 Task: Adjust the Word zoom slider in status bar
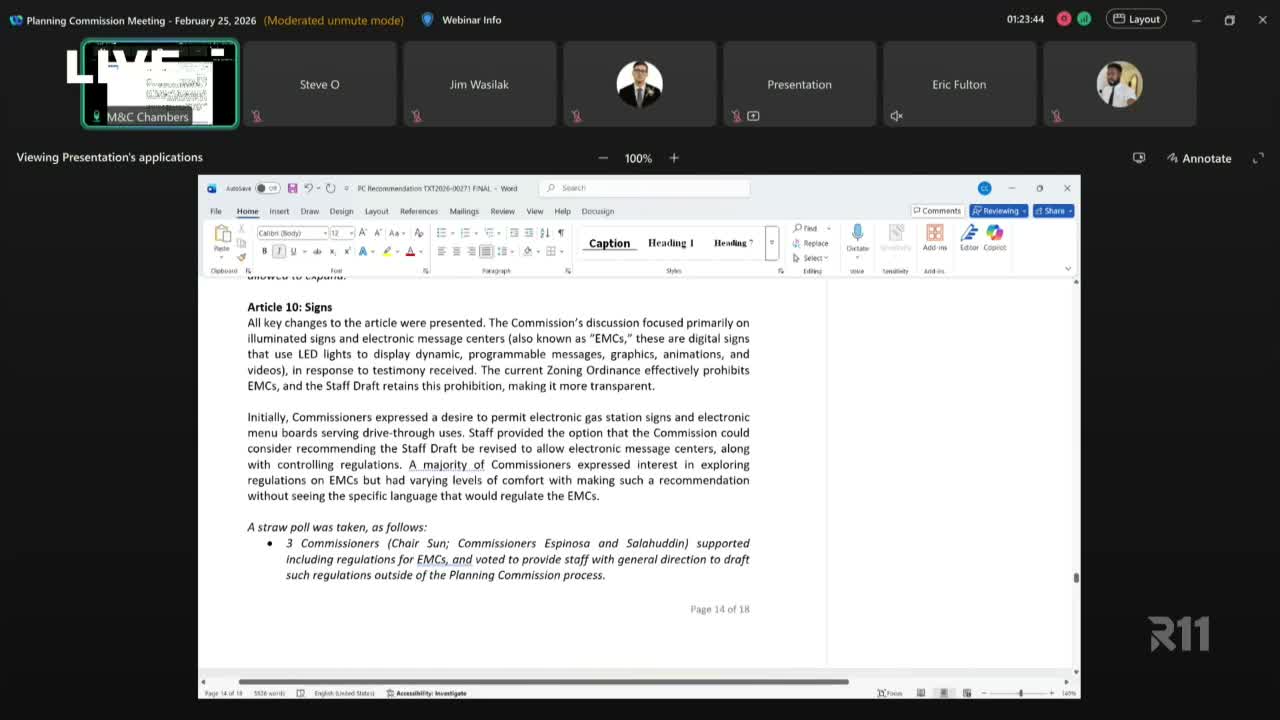[x=1020, y=693]
